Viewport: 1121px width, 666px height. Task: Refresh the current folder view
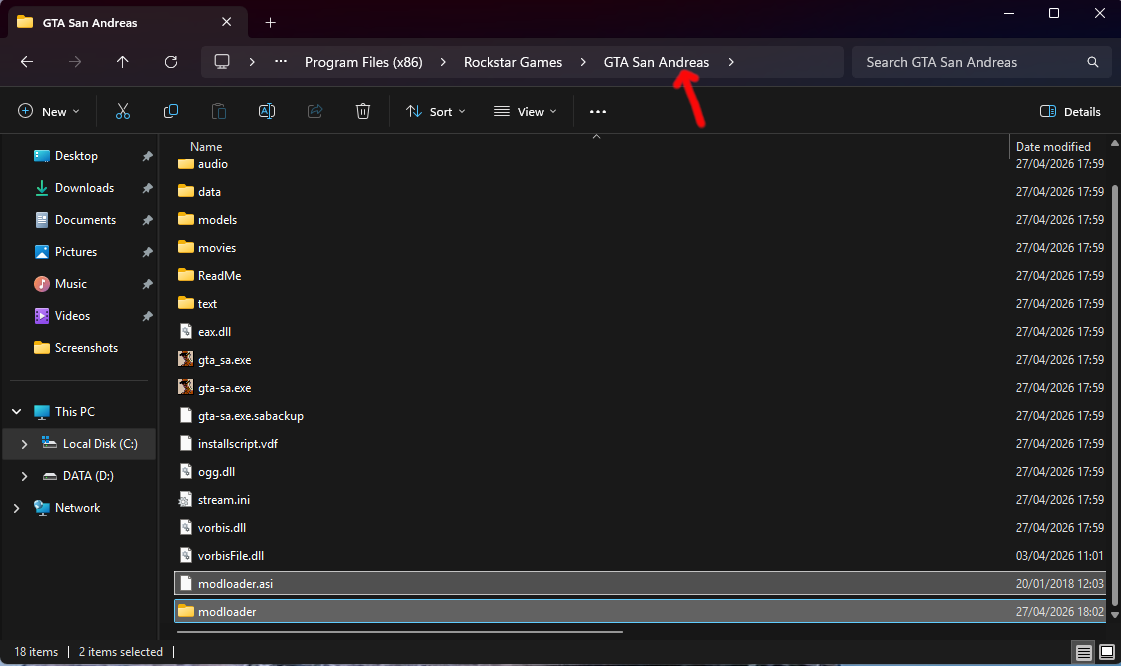point(171,62)
